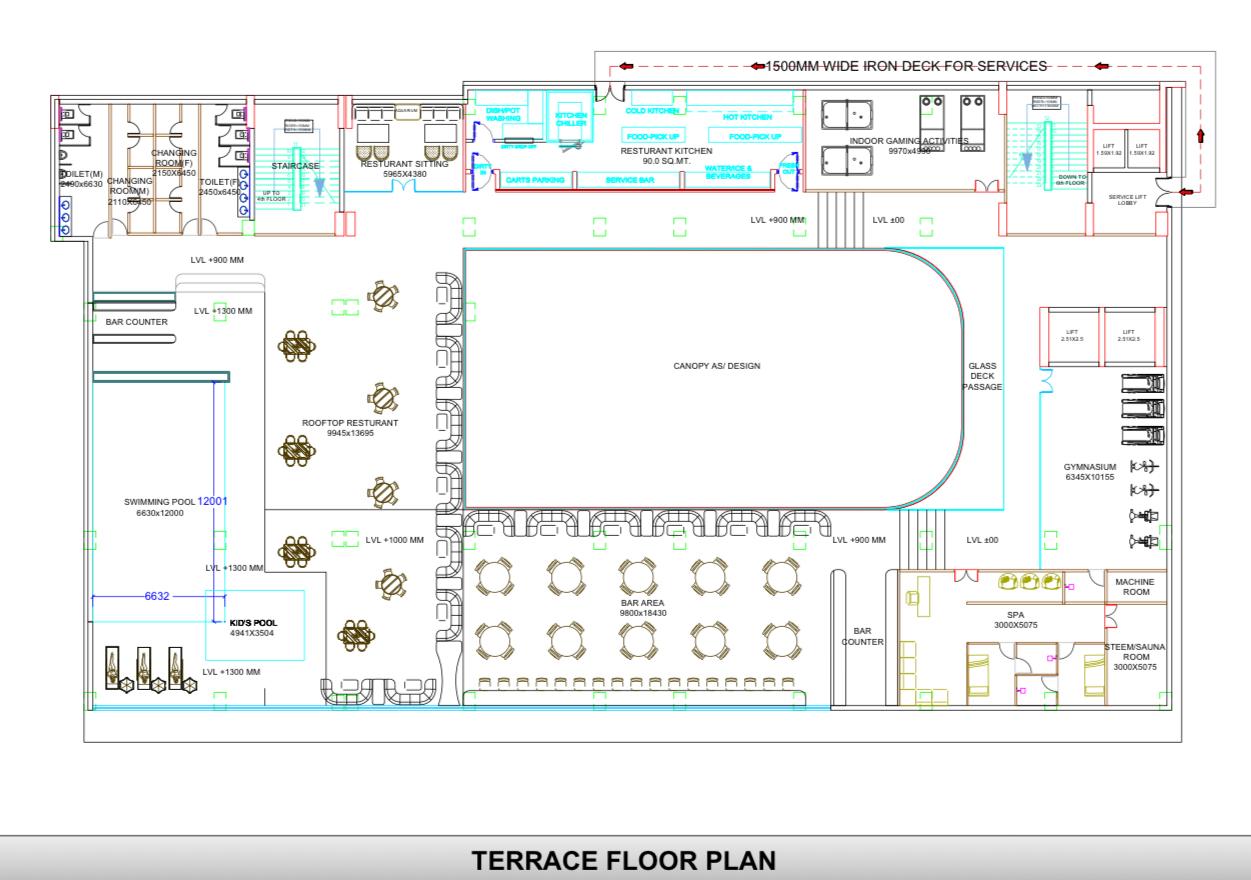Click the desk chair in the spa reception
Screen dimensions: 1251x880
pyautogui.click(x=912, y=597)
